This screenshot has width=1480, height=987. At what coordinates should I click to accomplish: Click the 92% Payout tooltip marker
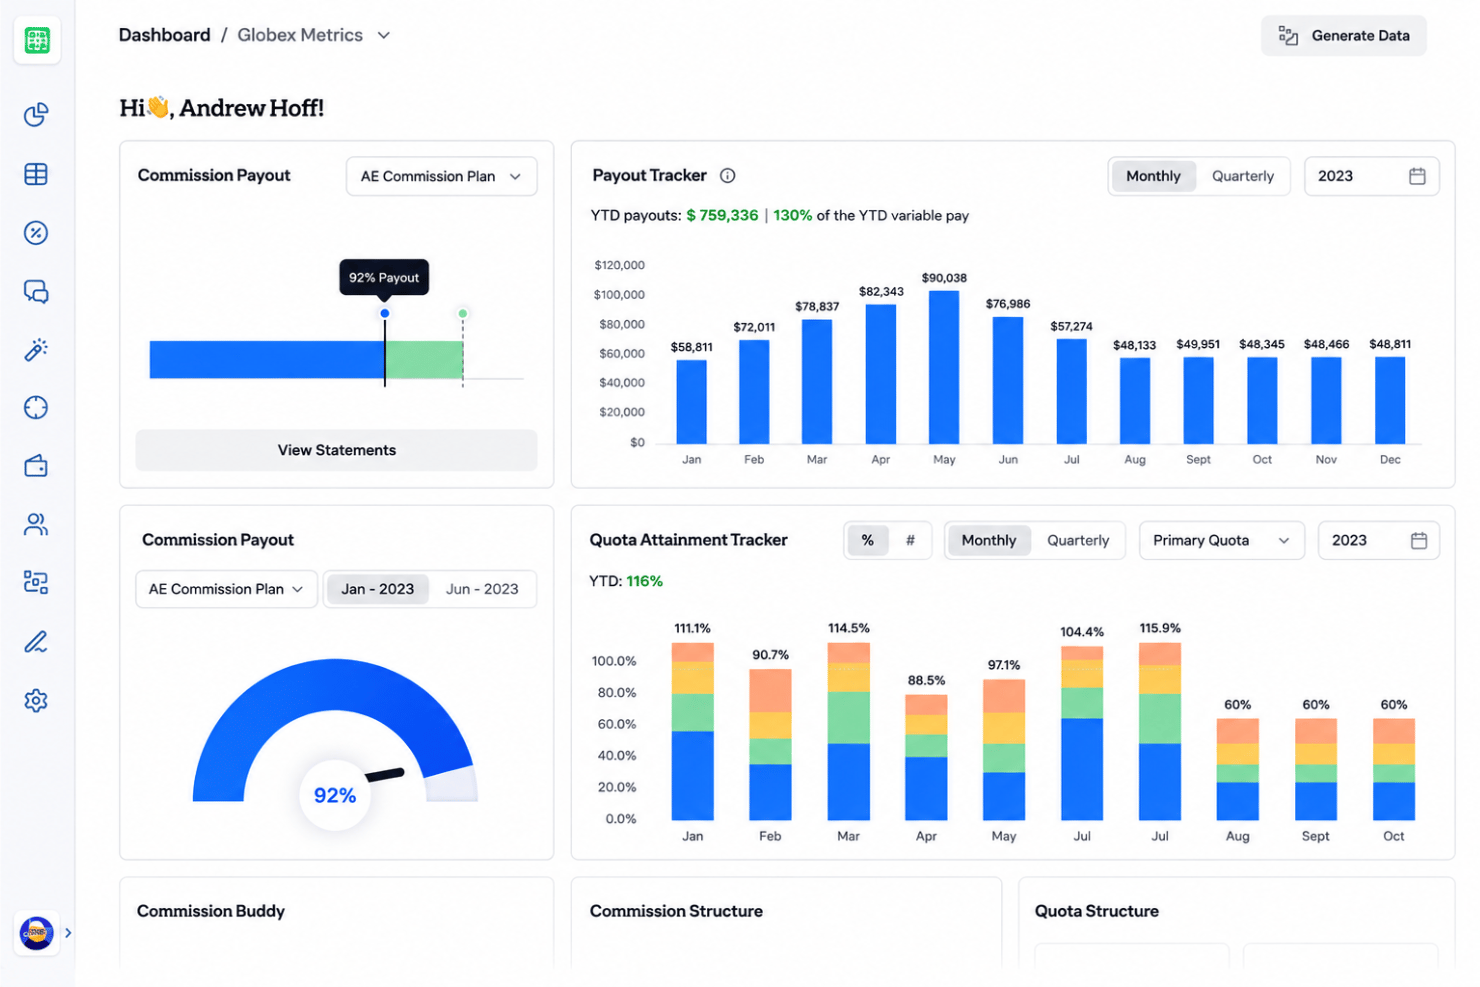384,278
